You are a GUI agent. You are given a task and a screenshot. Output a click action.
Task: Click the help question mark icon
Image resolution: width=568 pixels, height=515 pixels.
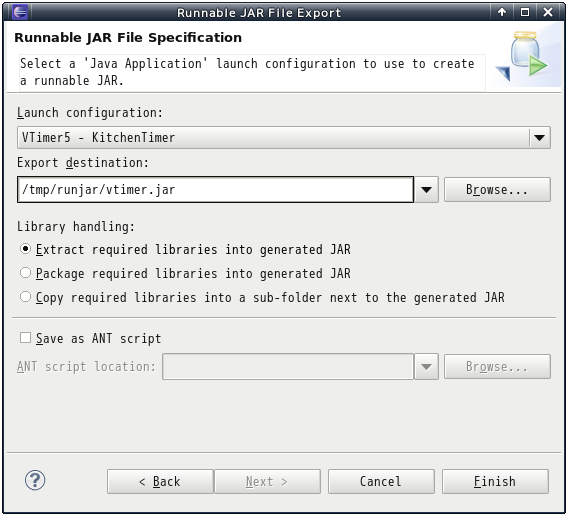pyautogui.click(x=35, y=481)
